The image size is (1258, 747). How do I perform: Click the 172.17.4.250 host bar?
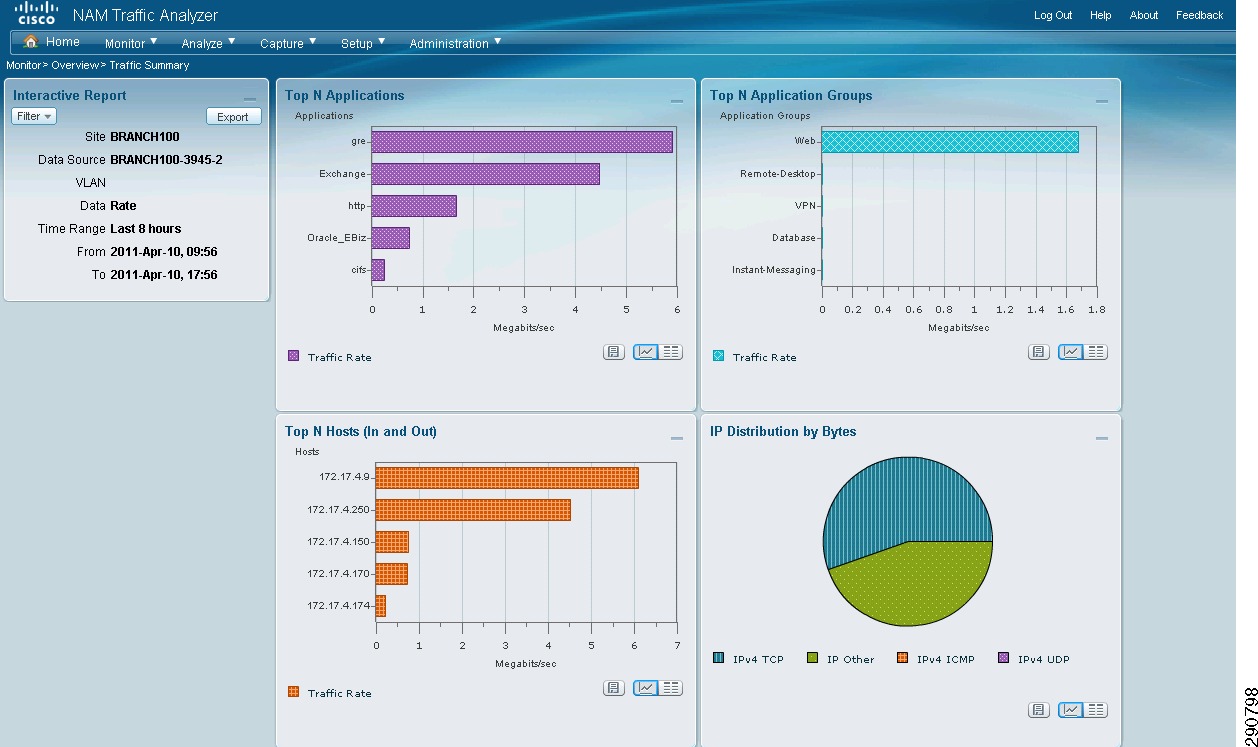[x=473, y=510]
